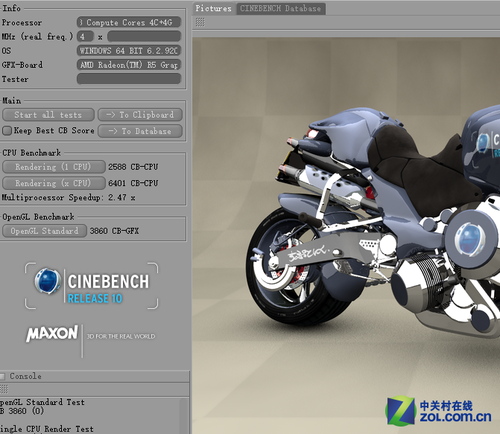500x434 pixels.
Task: Click the empty Tester name field
Action: 129,79
